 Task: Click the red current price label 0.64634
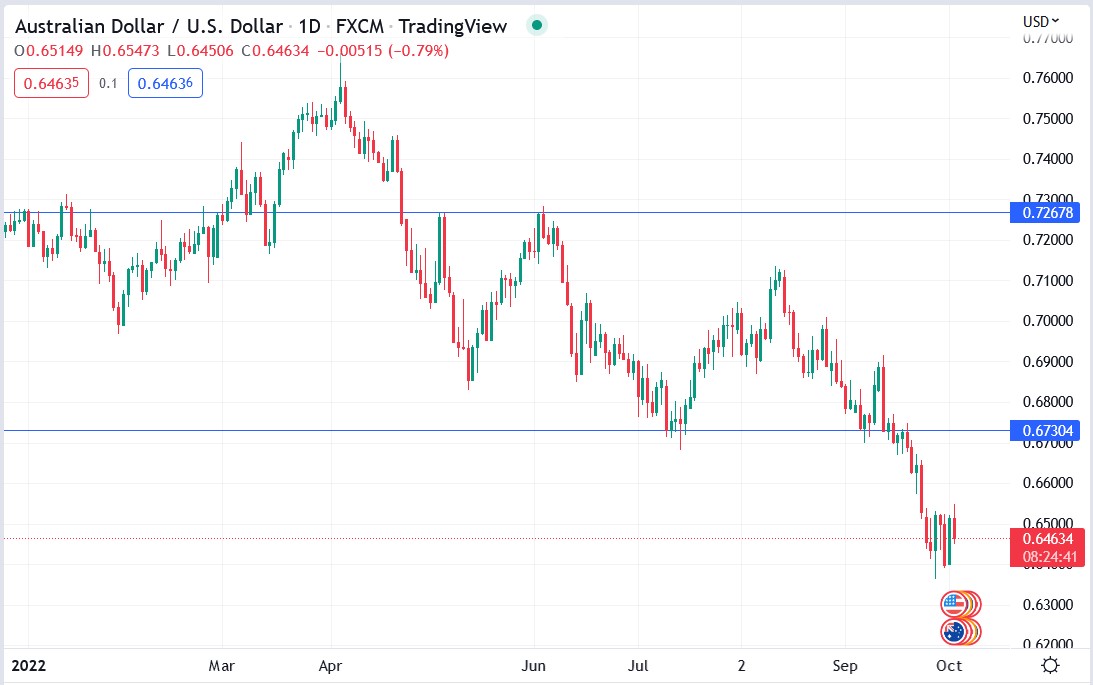point(1048,539)
